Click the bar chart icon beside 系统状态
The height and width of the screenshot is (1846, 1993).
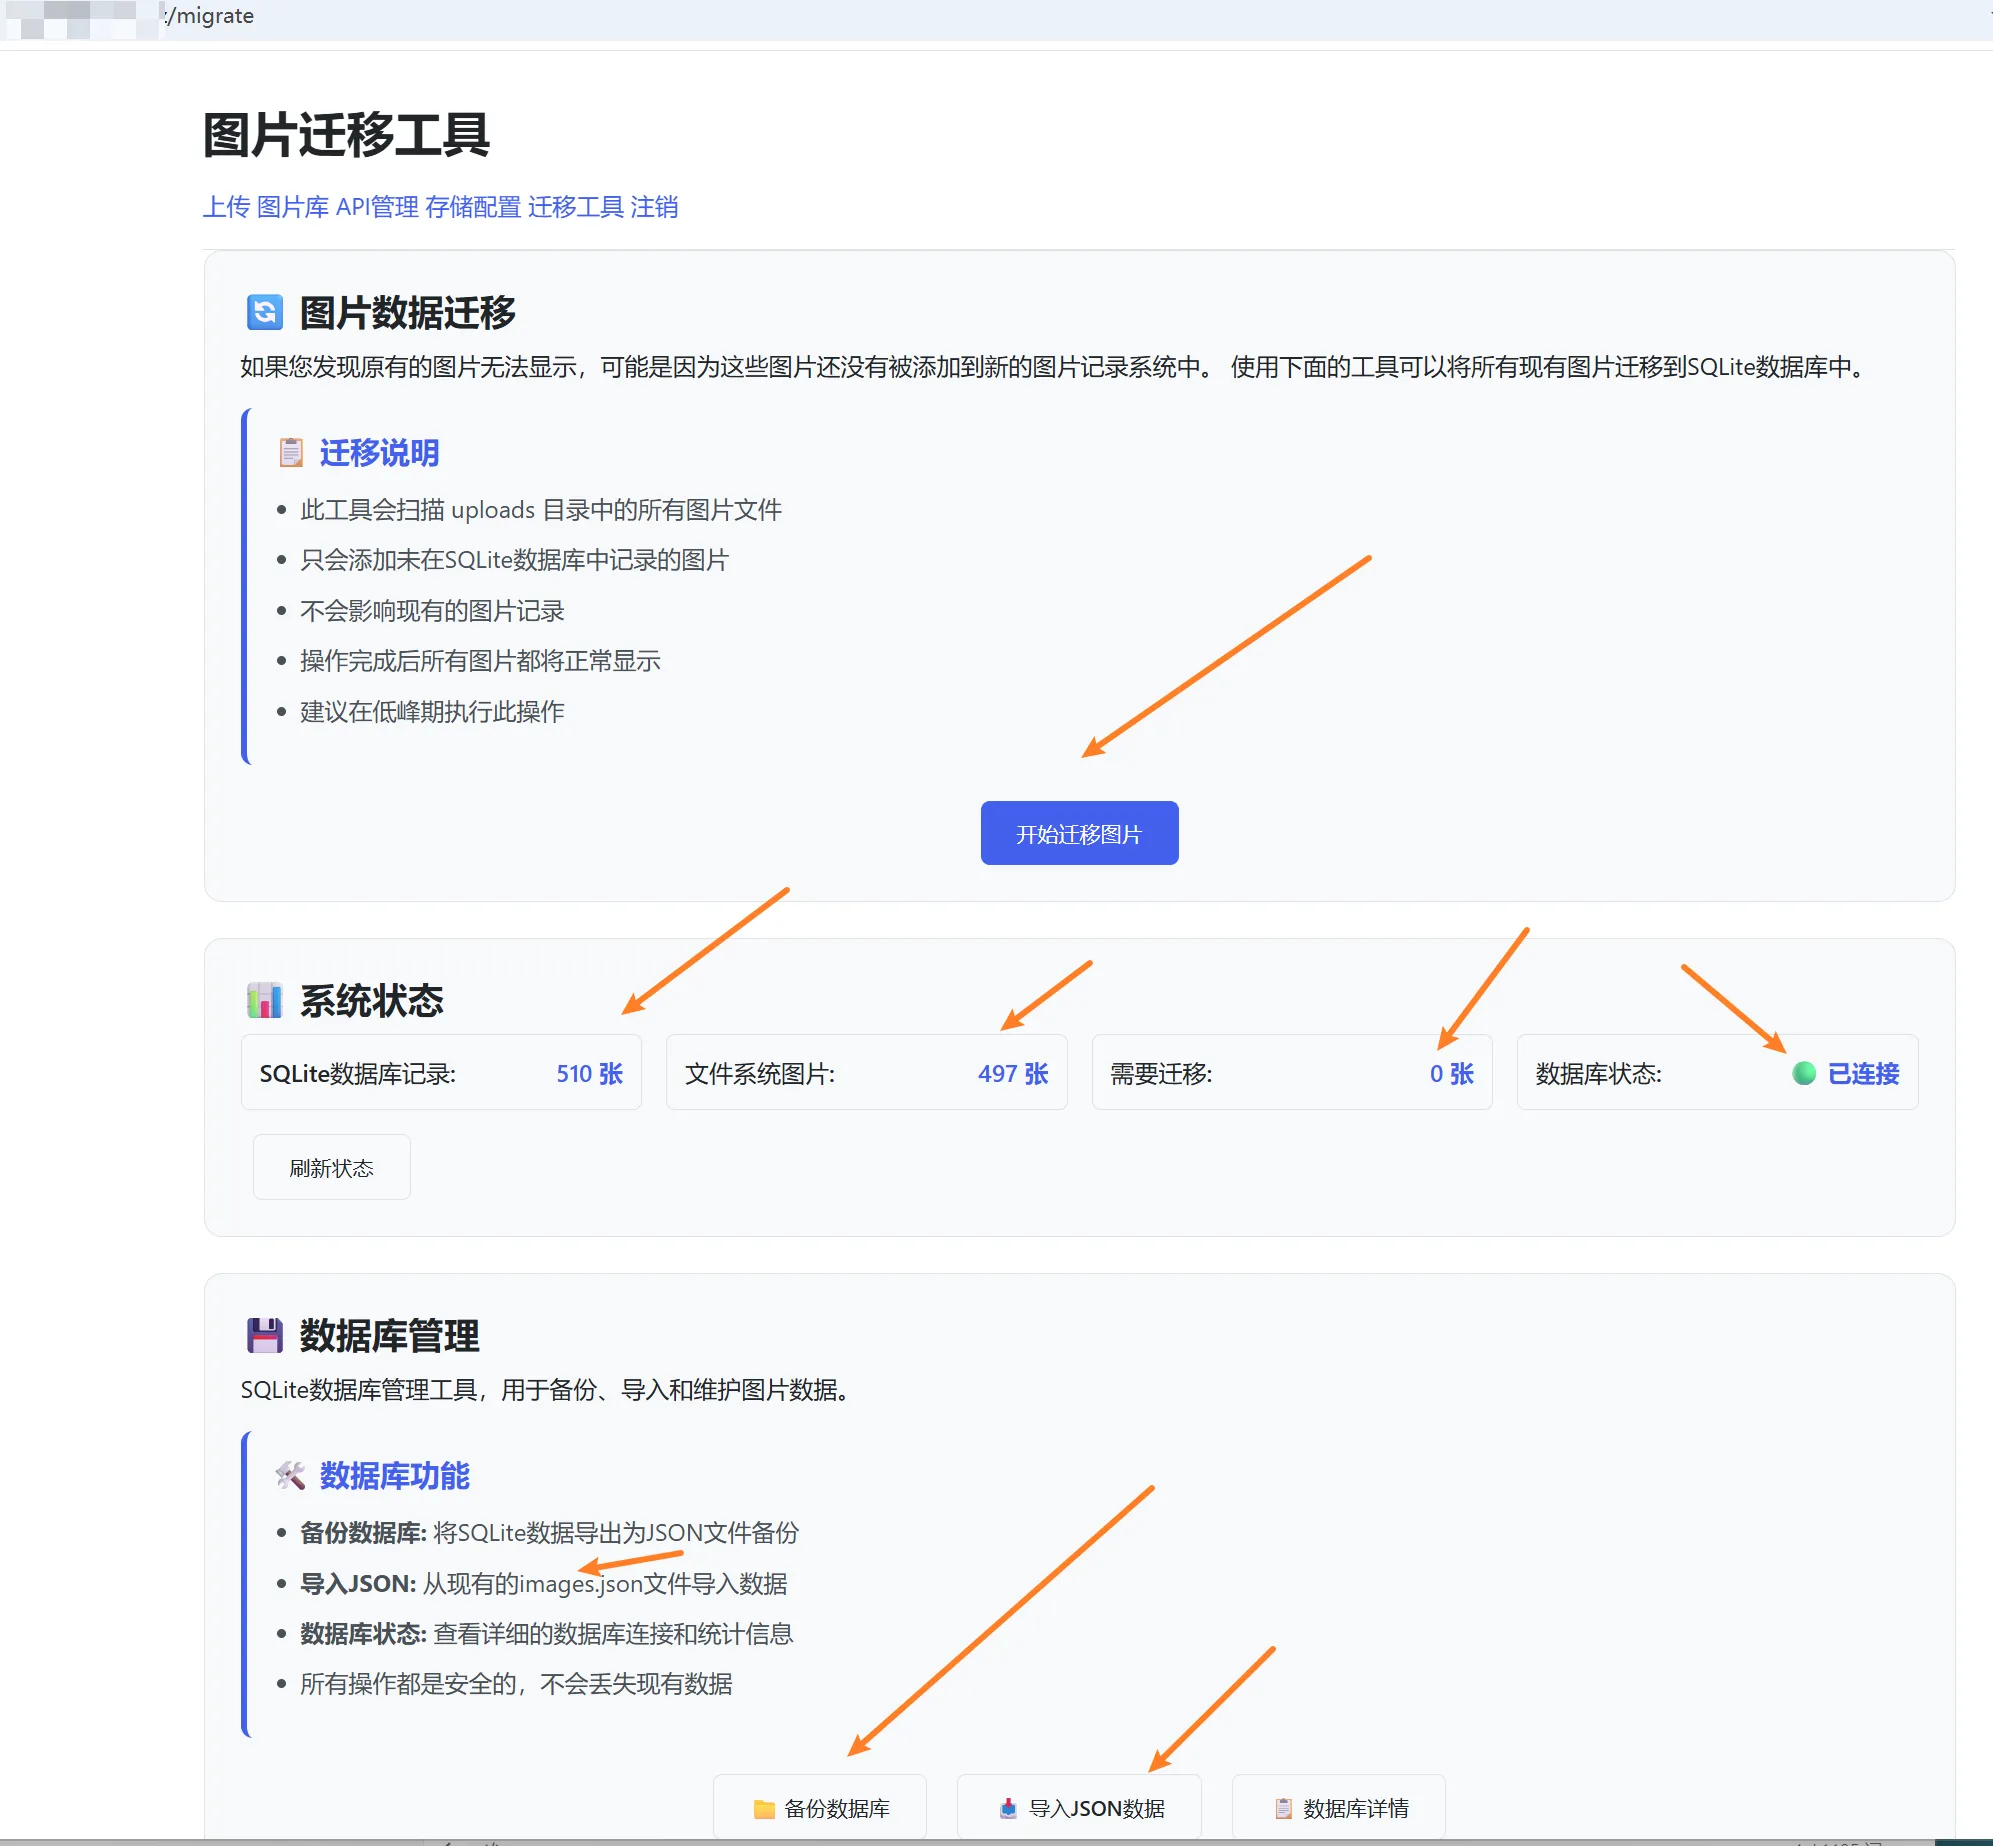point(264,999)
